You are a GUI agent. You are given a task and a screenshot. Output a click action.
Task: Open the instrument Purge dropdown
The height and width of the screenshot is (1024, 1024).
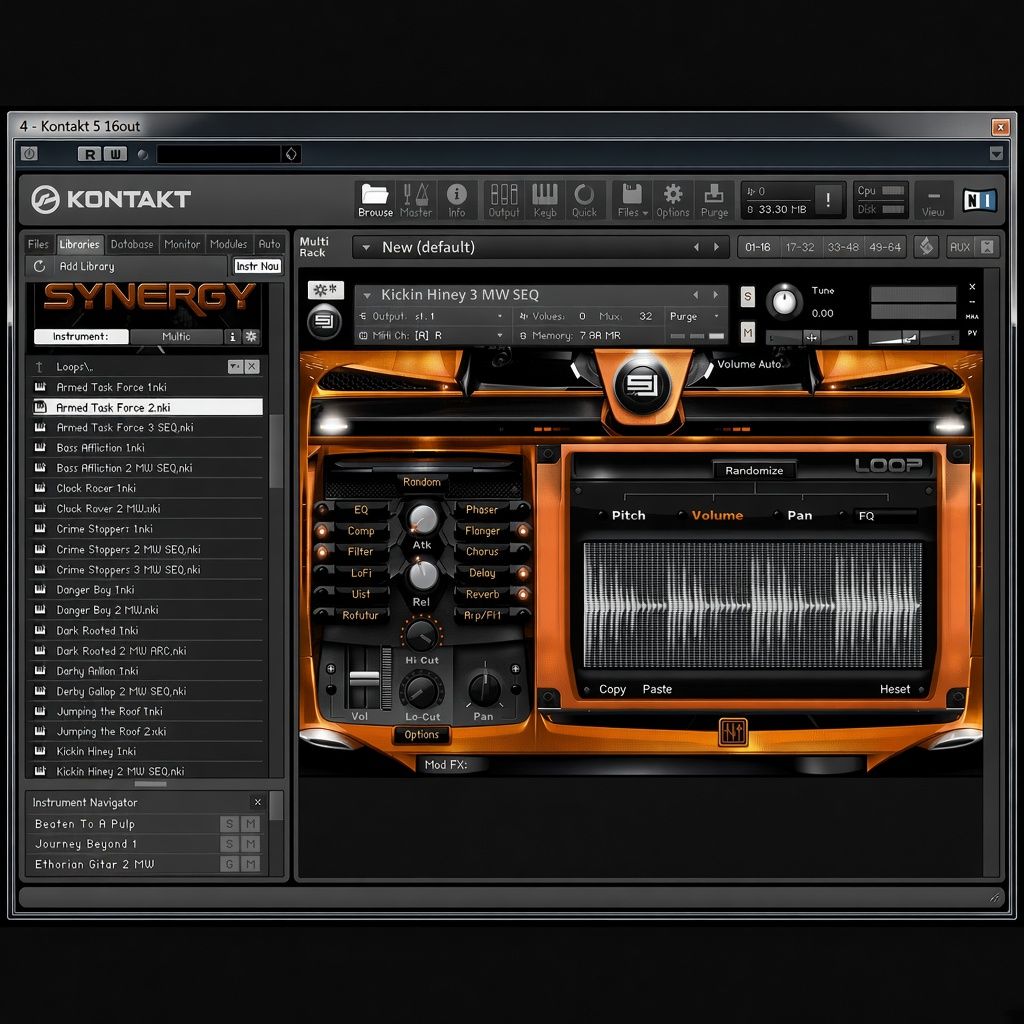tap(716, 316)
